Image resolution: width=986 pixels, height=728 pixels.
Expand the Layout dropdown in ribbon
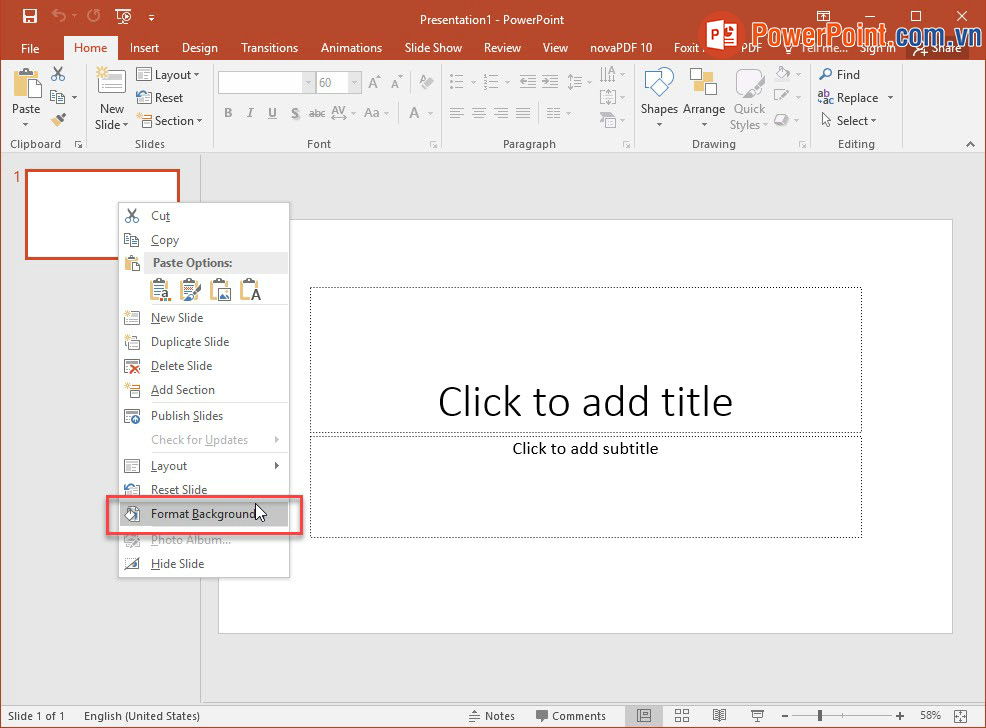click(168, 75)
